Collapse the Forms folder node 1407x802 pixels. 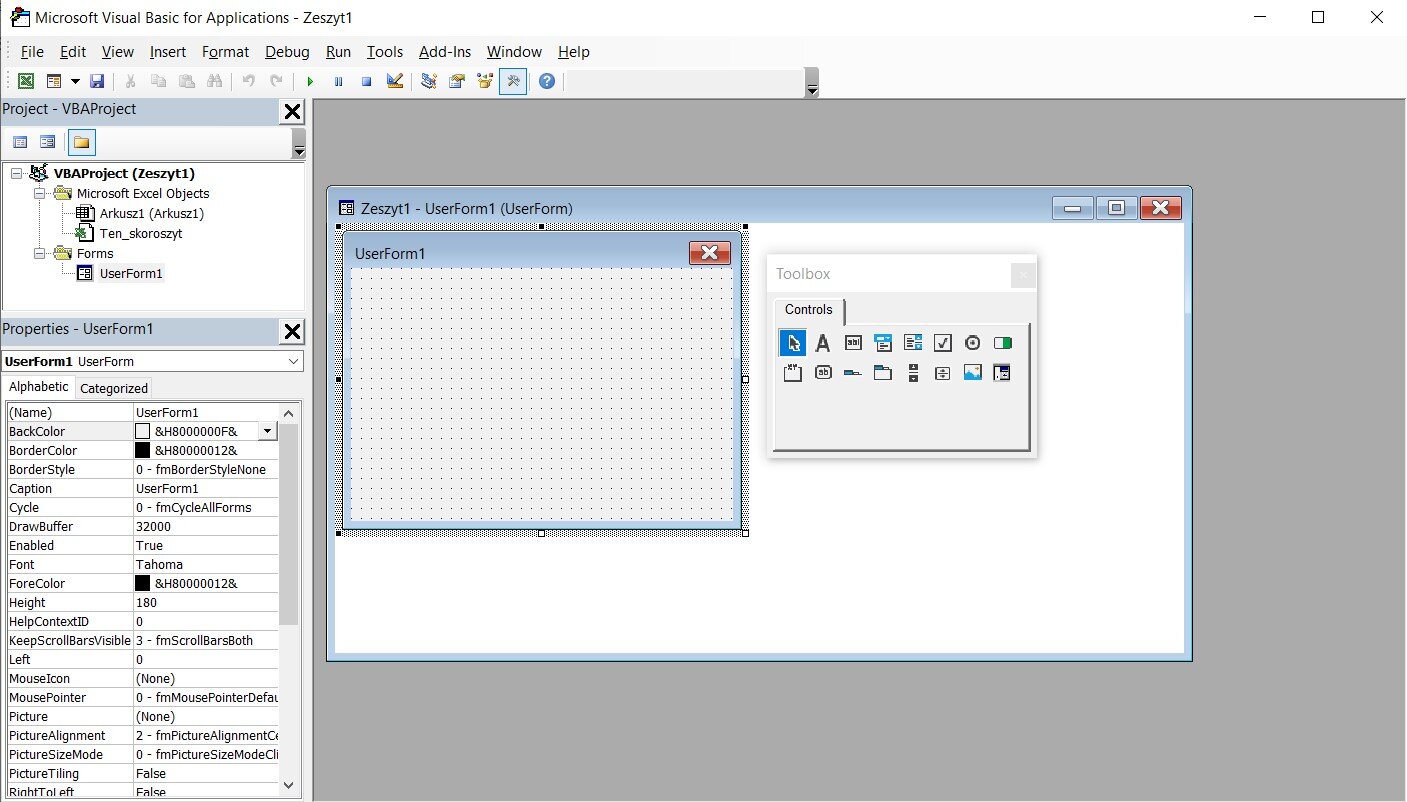(40, 253)
